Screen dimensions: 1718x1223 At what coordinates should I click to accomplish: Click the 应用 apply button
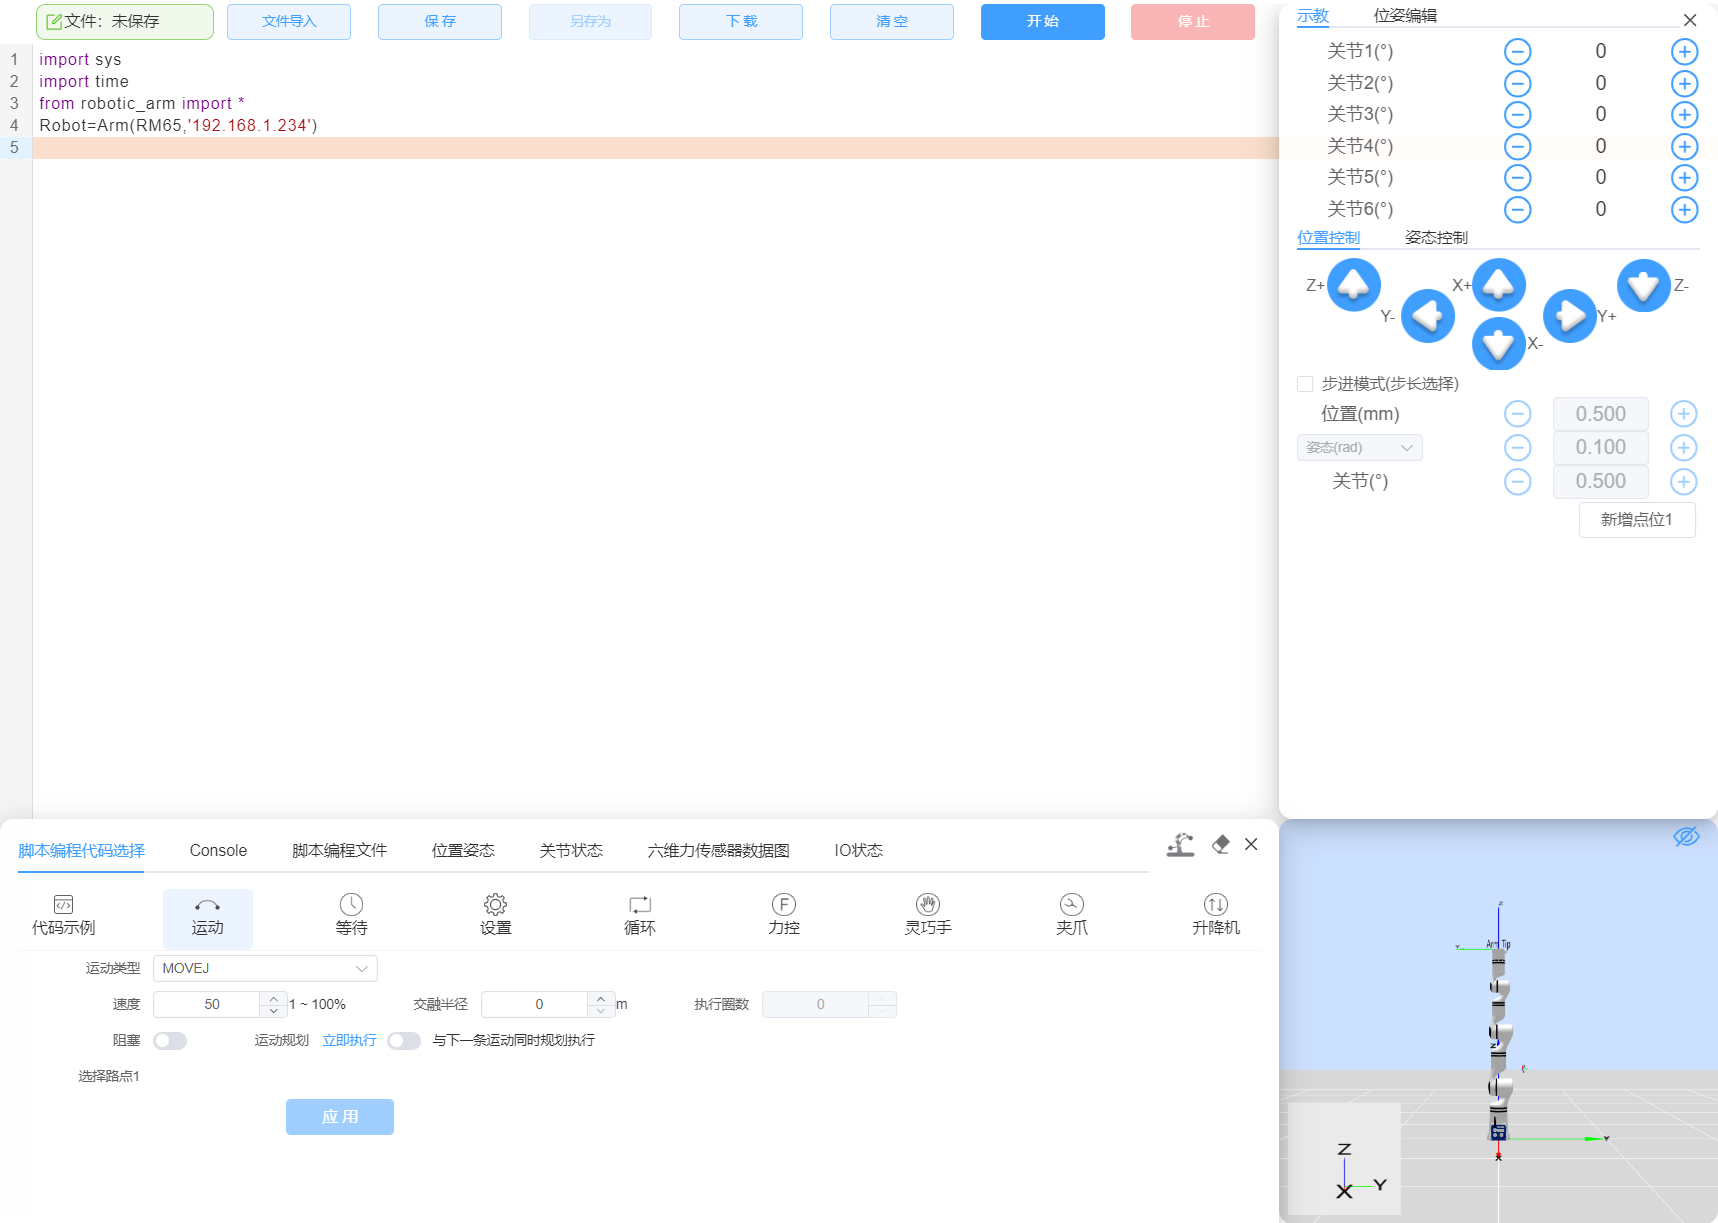pyautogui.click(x=339, y=1117)
